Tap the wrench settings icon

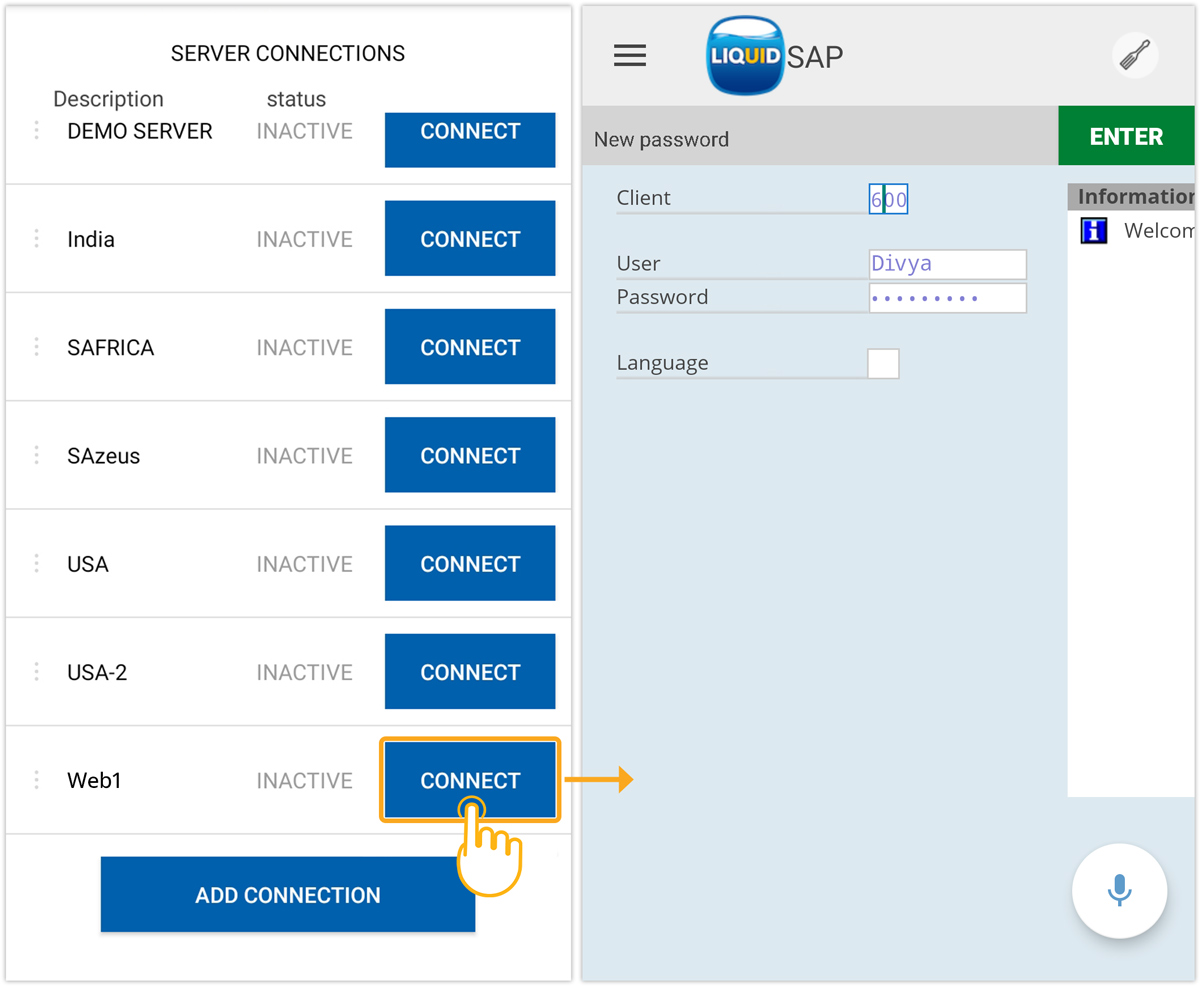[x=1135, y=56]
